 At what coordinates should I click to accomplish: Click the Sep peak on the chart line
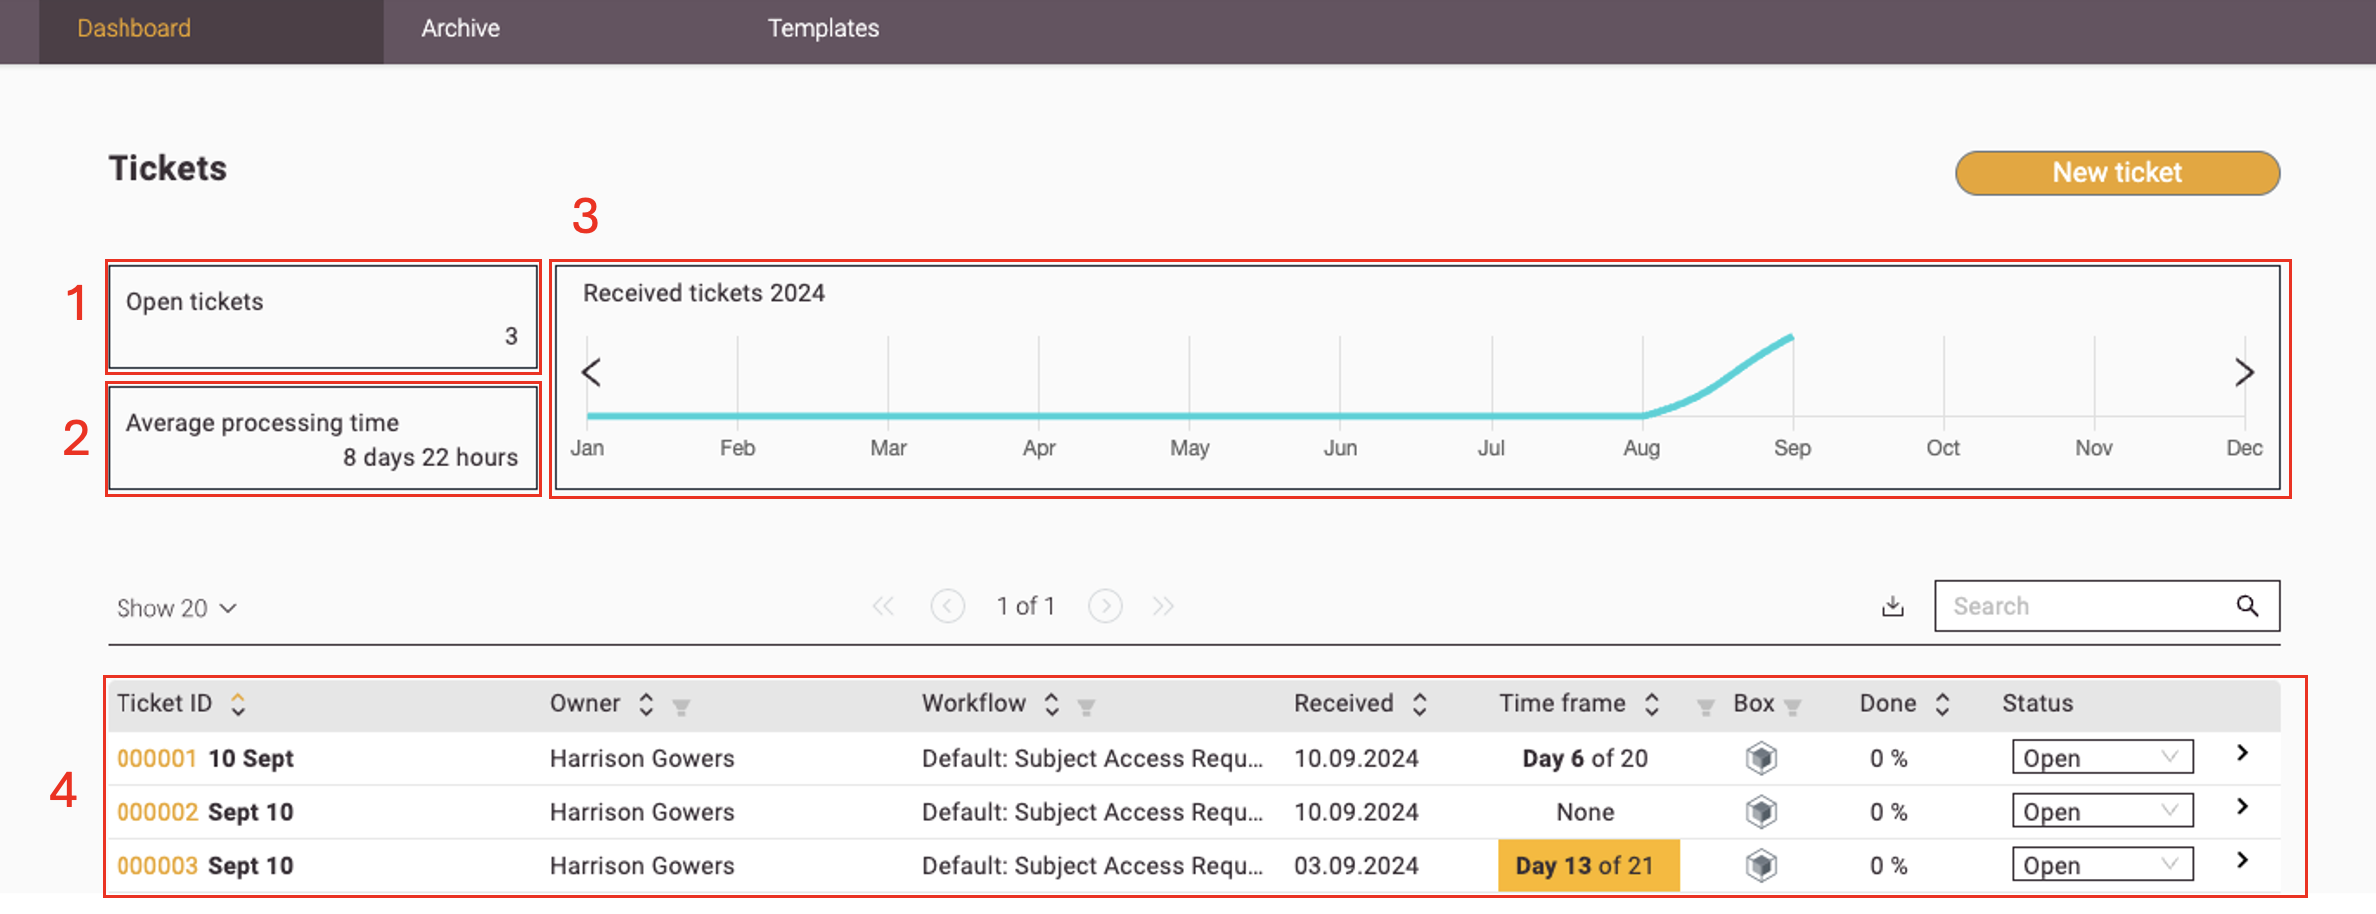[x=1791, y=338]
